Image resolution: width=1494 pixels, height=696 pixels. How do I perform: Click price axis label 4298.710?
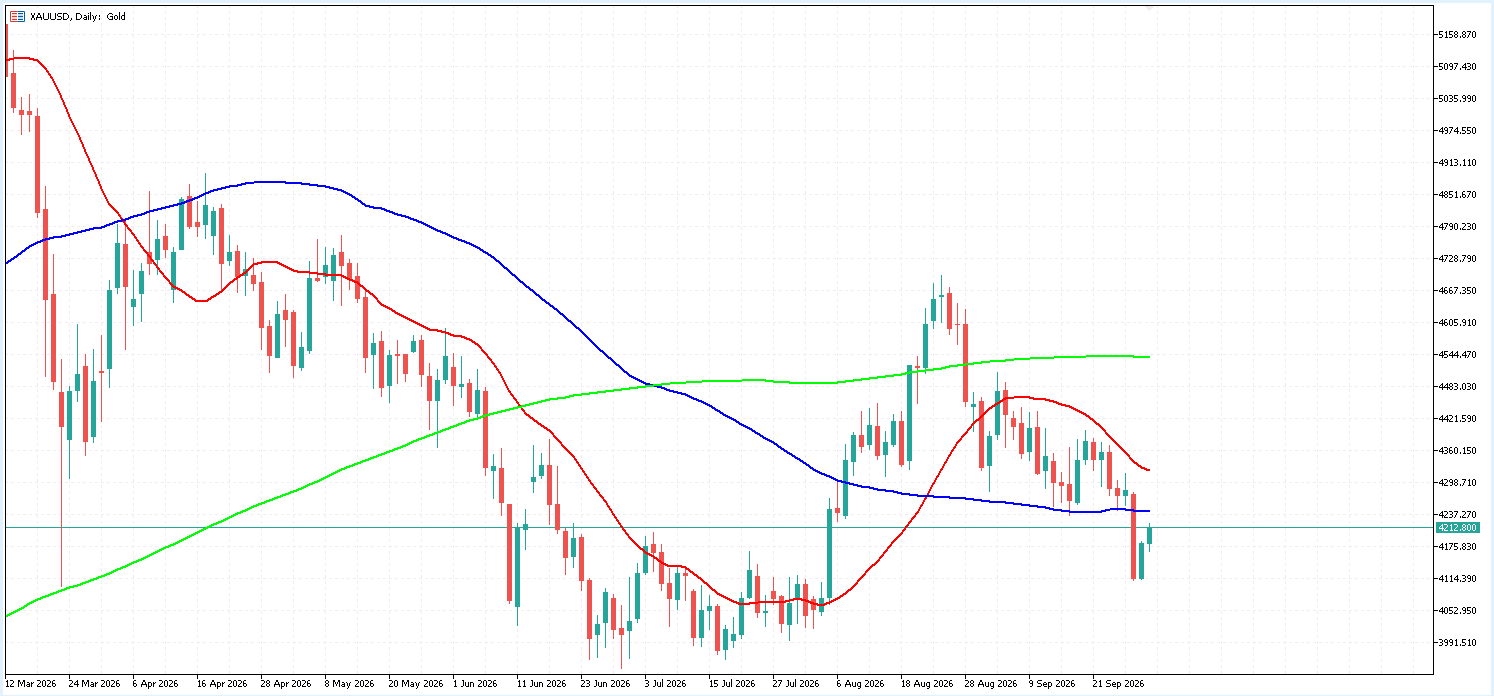(1457, 483)
